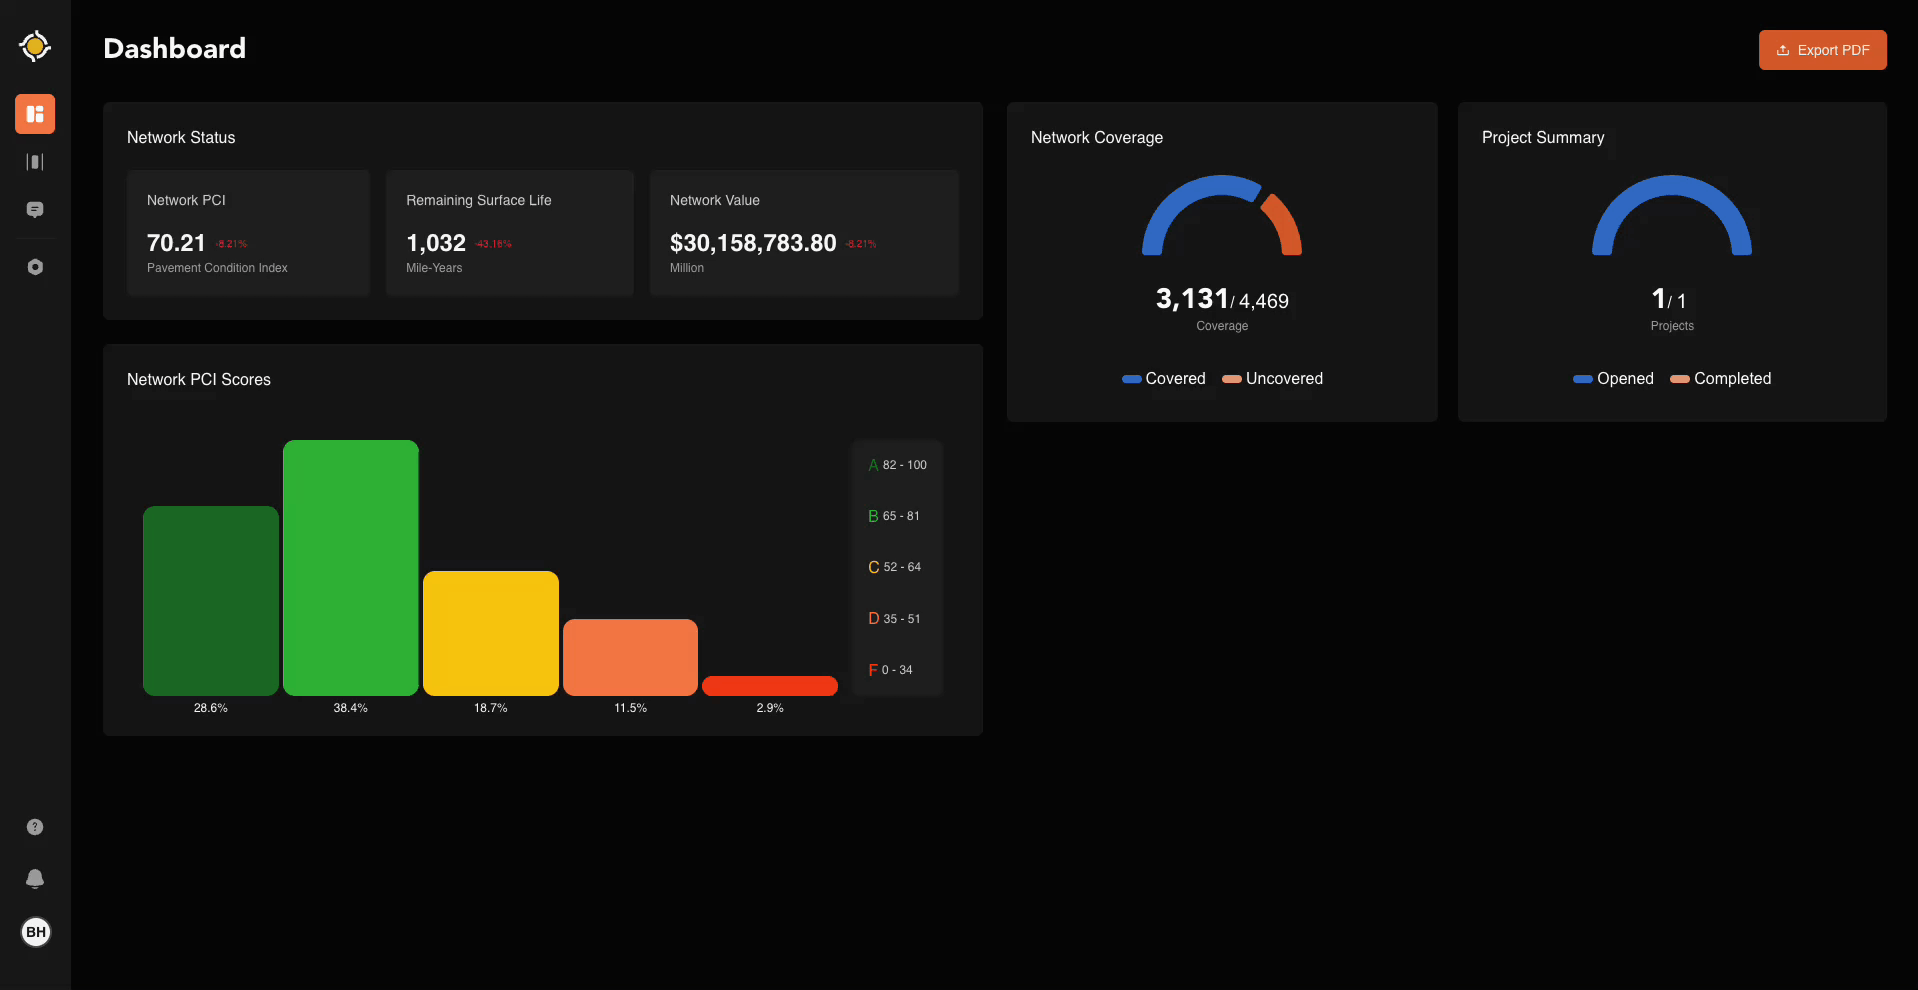Open the help question mark icon
This screenshot has height=990, width=1918.
click(x=35, y=827)
